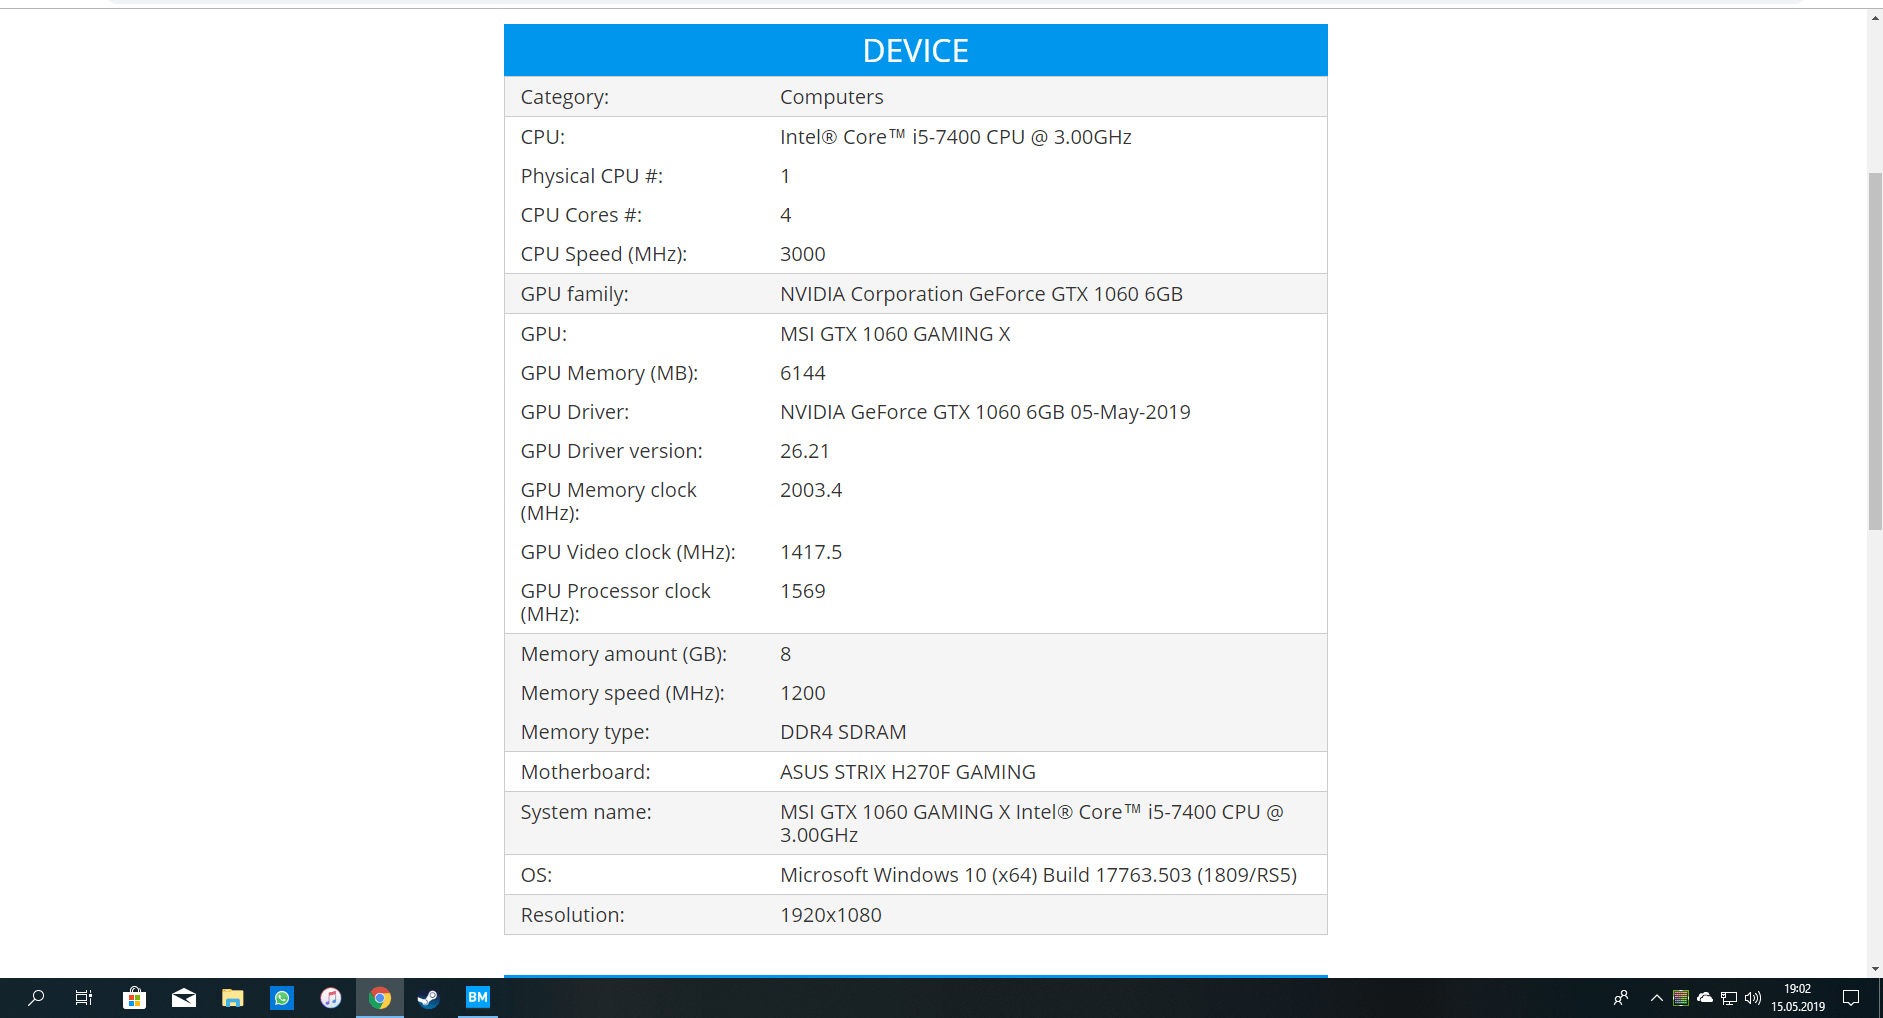
Task: Select the memory amount value '8'
Action: tap(786, 654)
